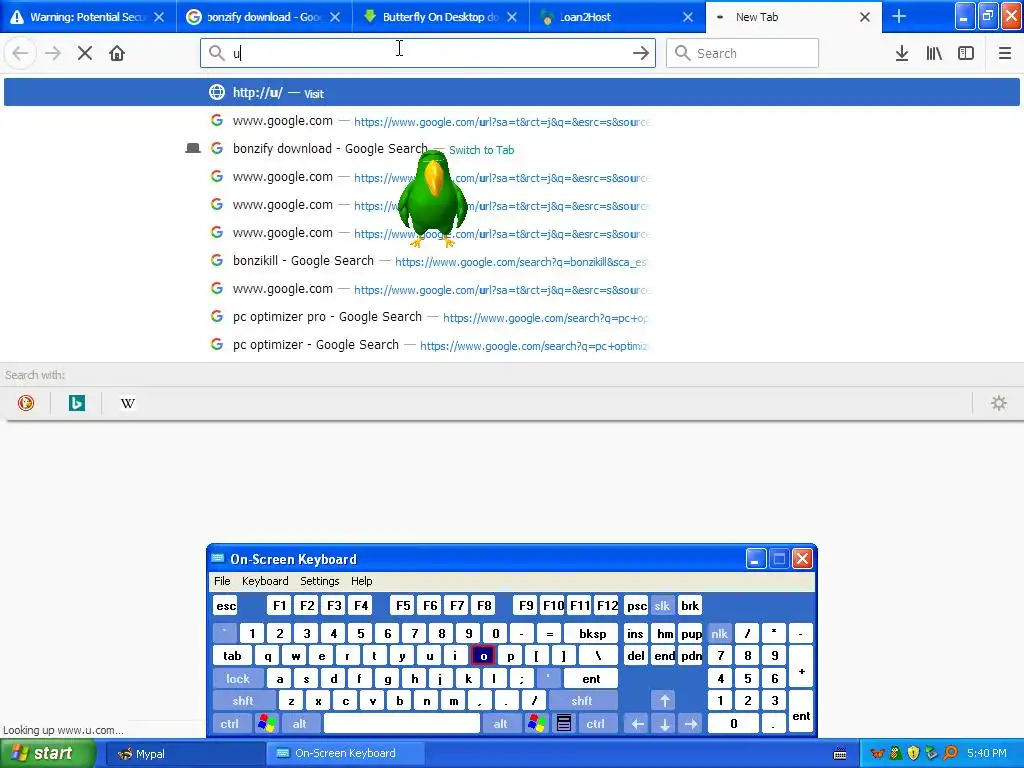
Task: Close the Loan2Host tab
Action: (688, 17)
